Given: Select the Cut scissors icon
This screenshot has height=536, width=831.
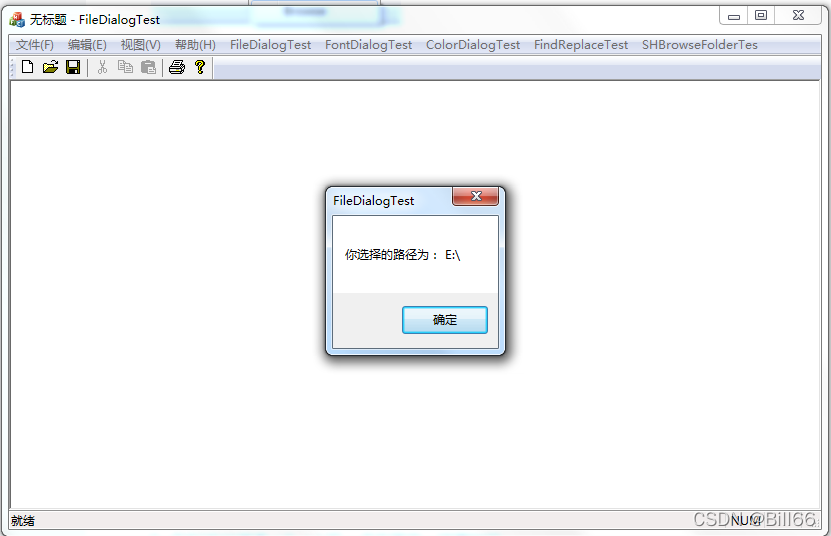Looking at the screenshot, I should pos(103,67).
